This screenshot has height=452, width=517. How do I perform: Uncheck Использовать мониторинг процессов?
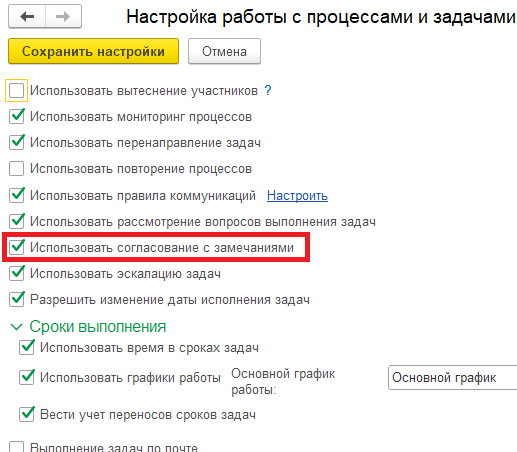coord(16,116)
